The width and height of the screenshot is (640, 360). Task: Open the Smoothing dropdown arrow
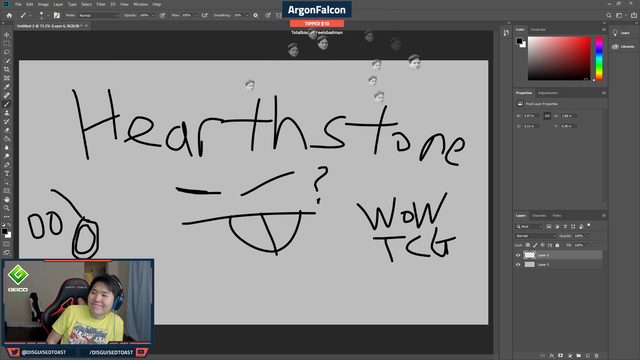coord(247,16)
